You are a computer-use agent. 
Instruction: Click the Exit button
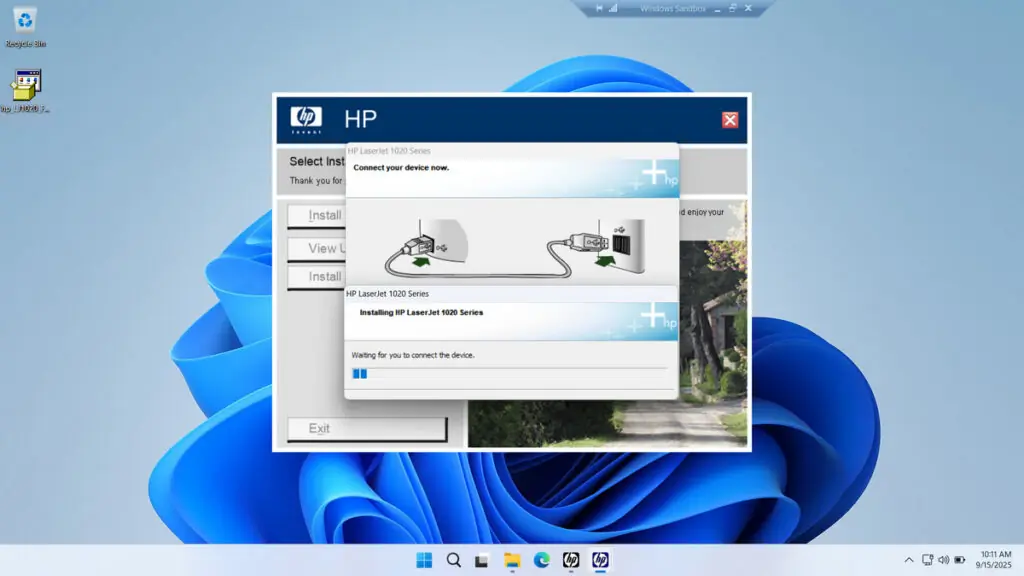coord(367,428)
